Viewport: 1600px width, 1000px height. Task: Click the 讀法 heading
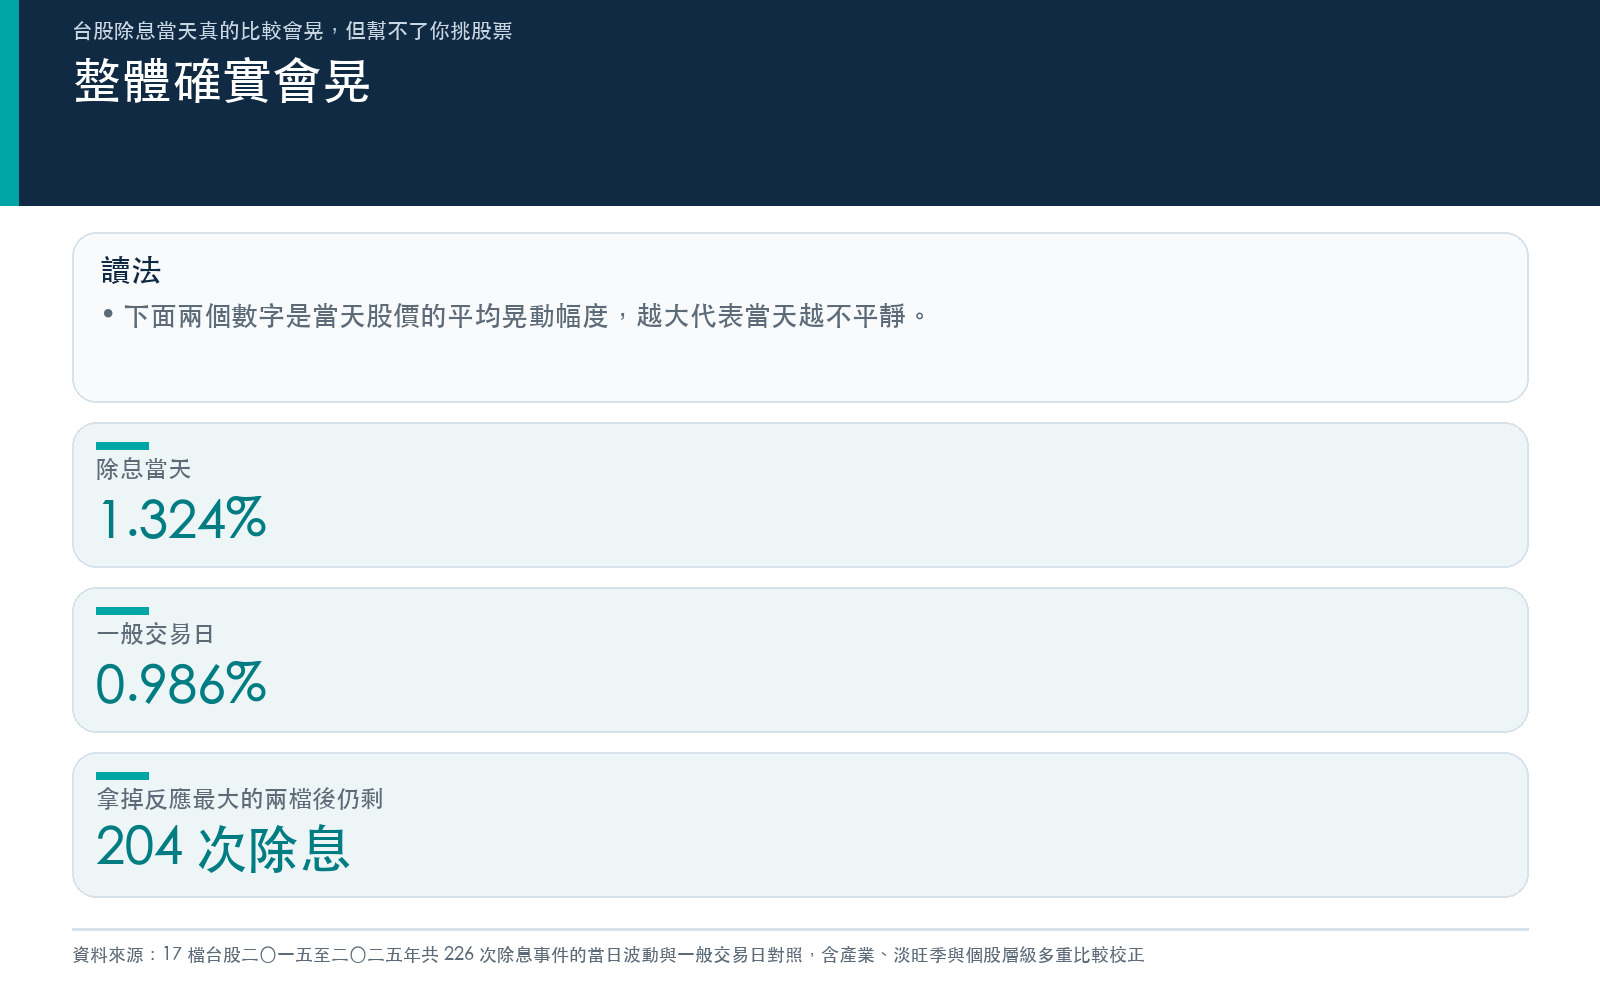point(131,270)
